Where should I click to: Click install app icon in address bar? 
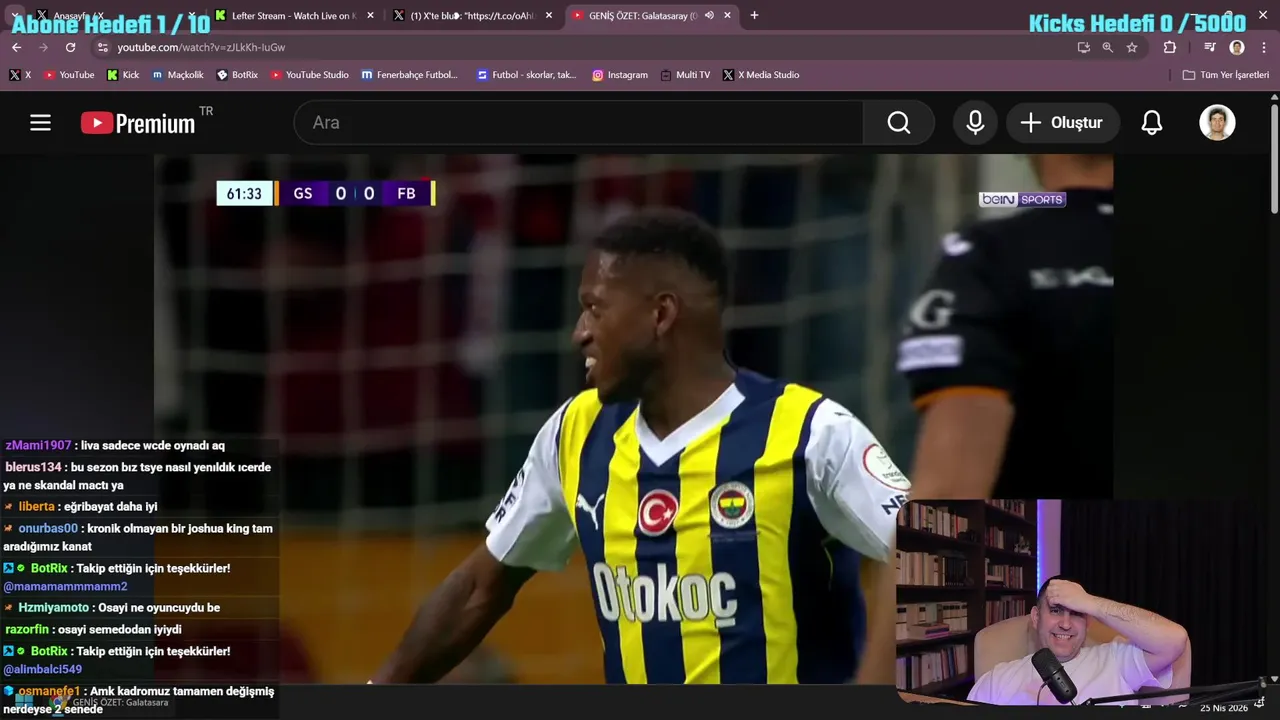[1083, 47]
